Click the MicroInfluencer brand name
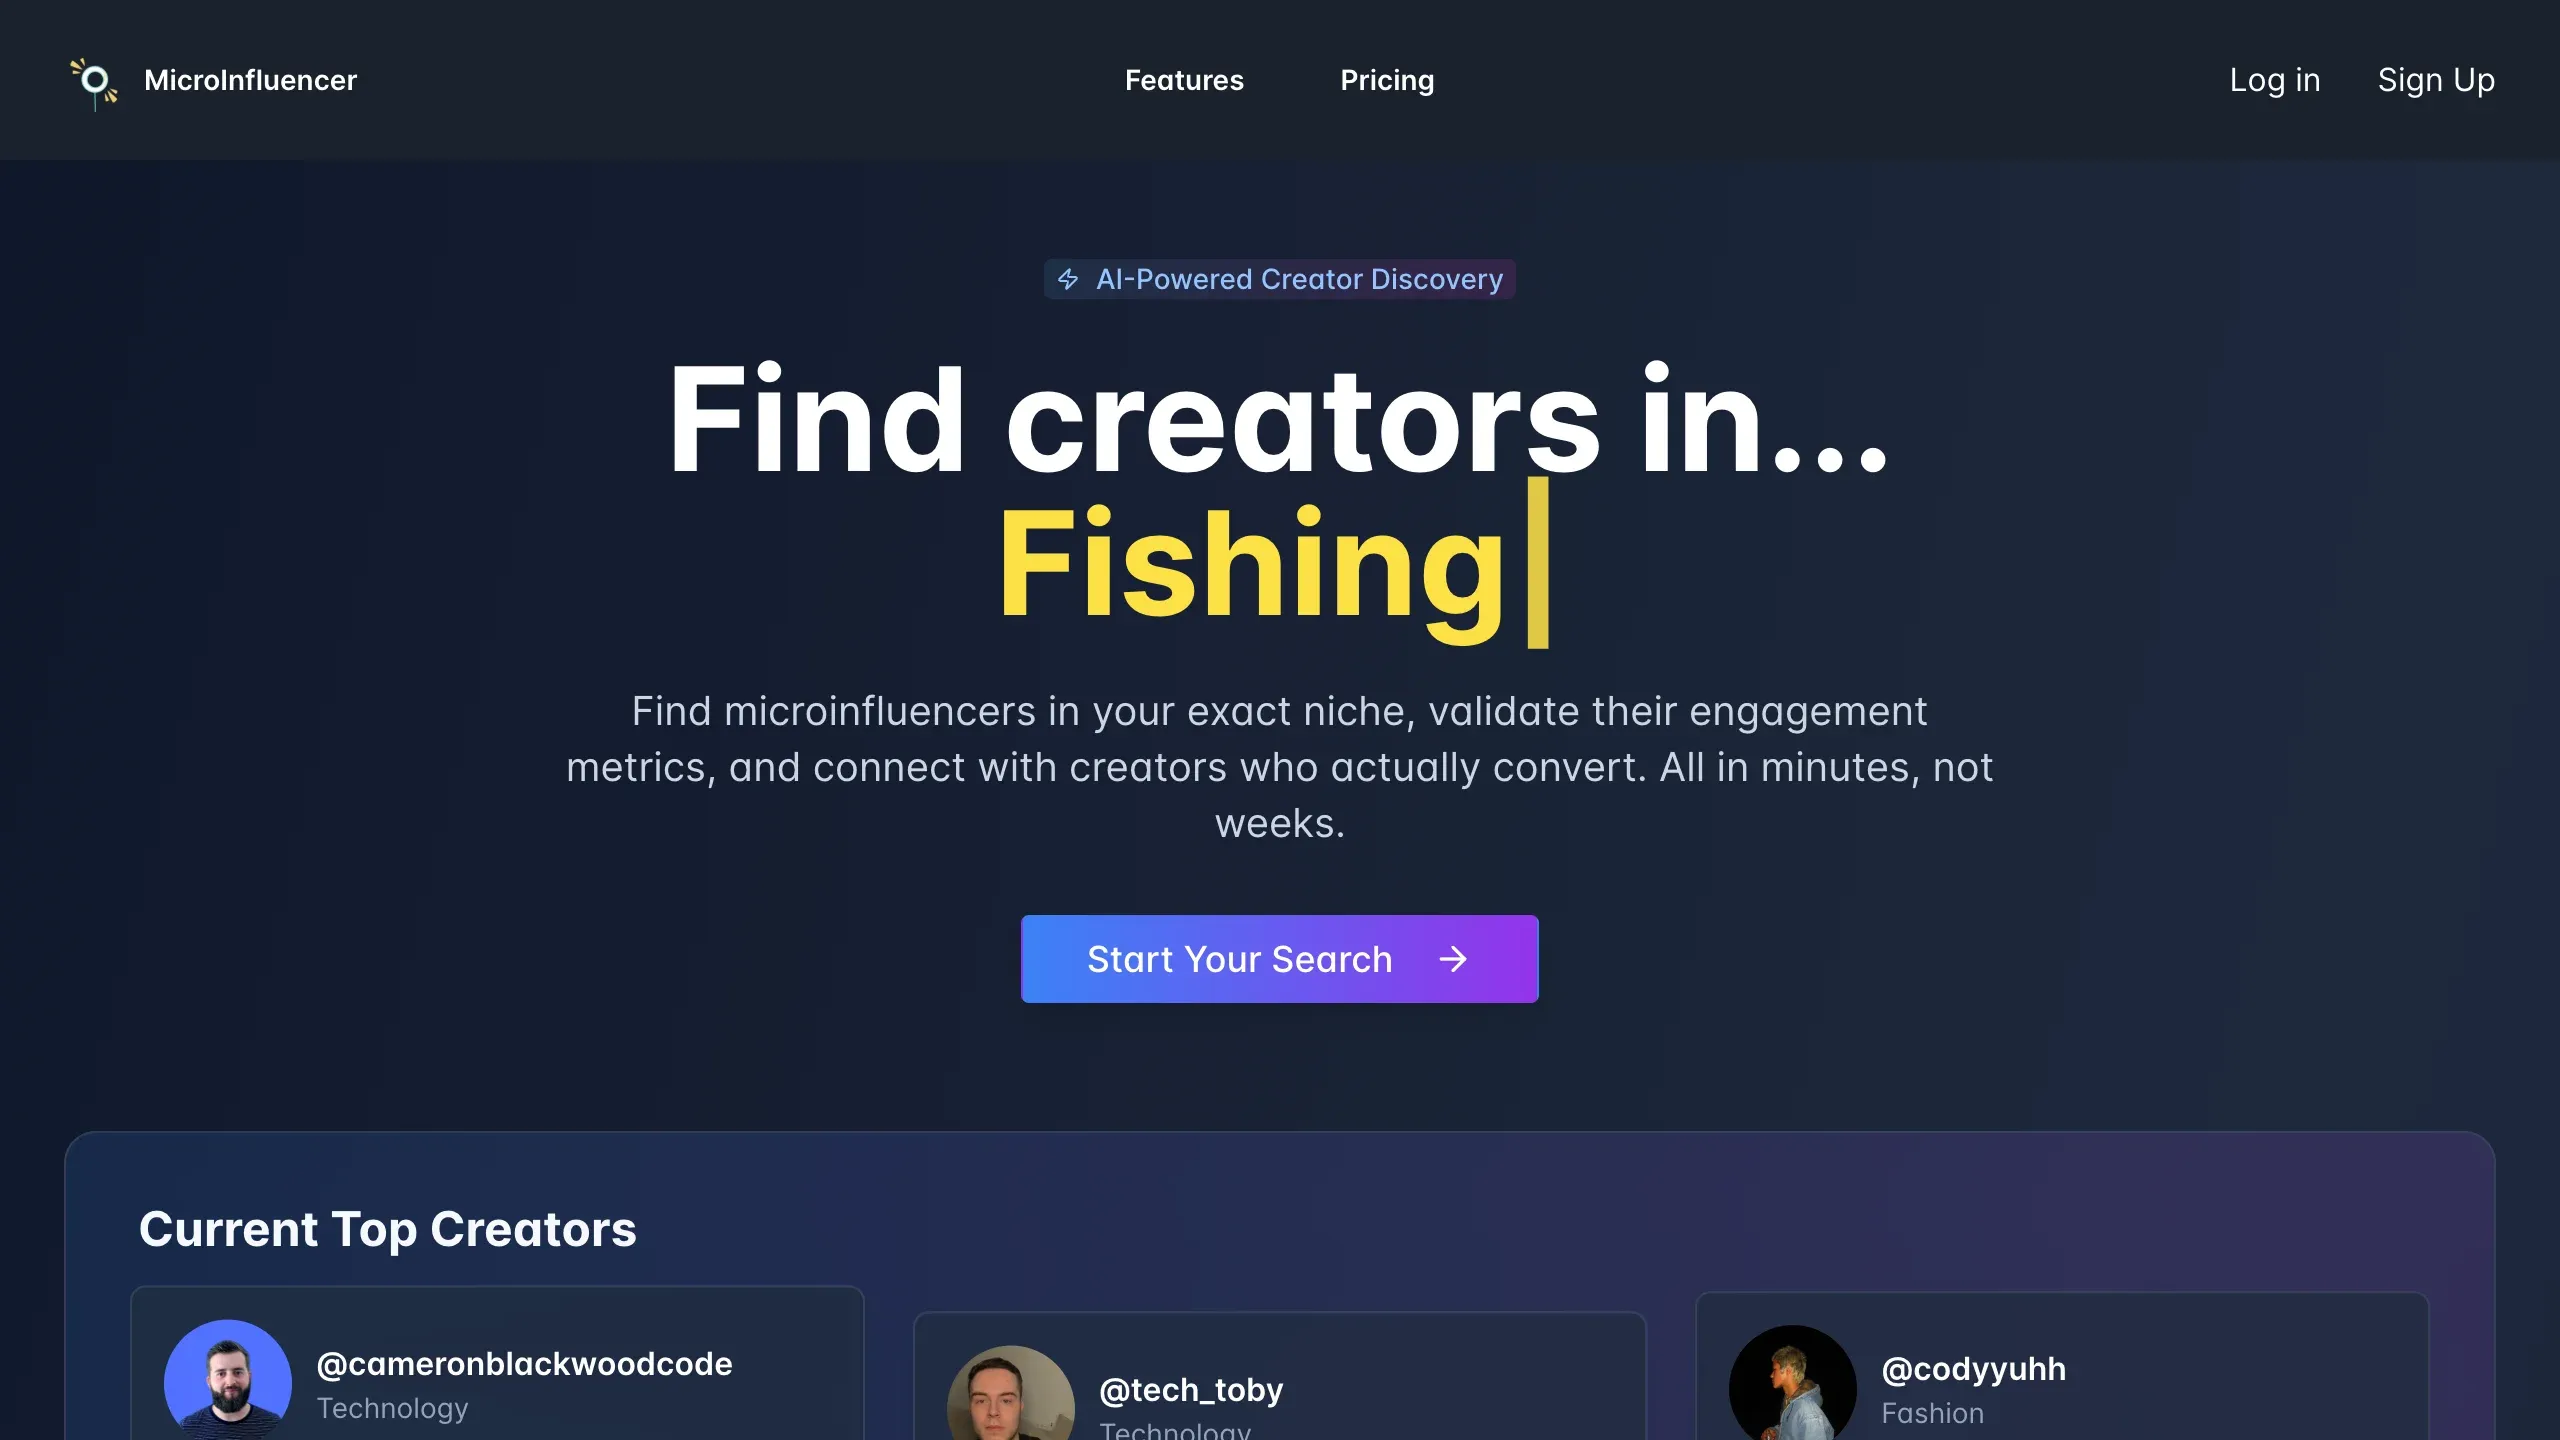The image size is (2560, 1440). pos(250,80)
